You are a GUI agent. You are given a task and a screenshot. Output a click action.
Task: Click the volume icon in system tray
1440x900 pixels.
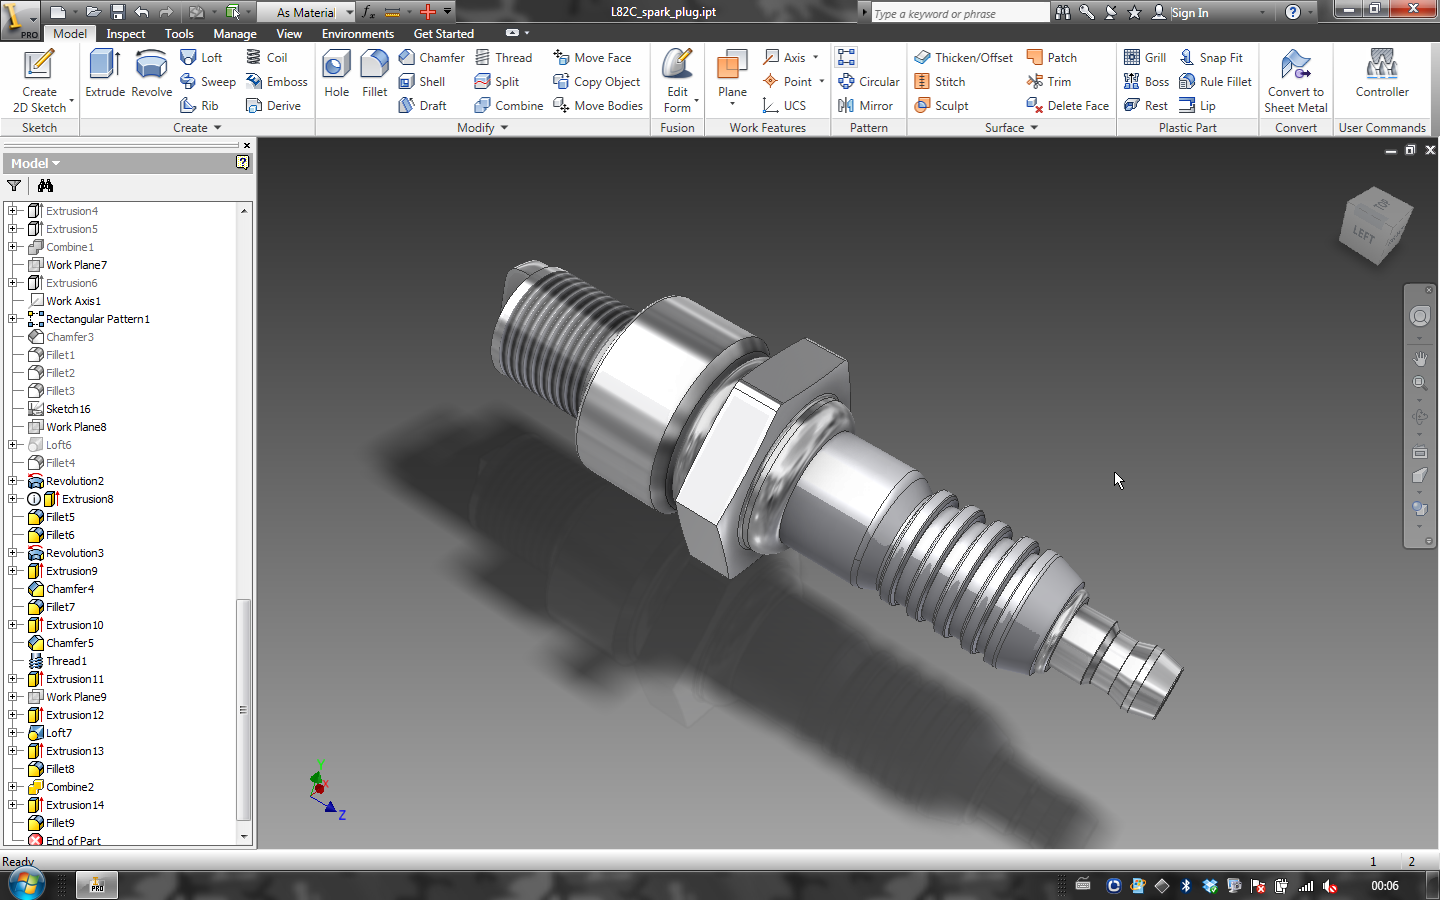point(1330,886)
